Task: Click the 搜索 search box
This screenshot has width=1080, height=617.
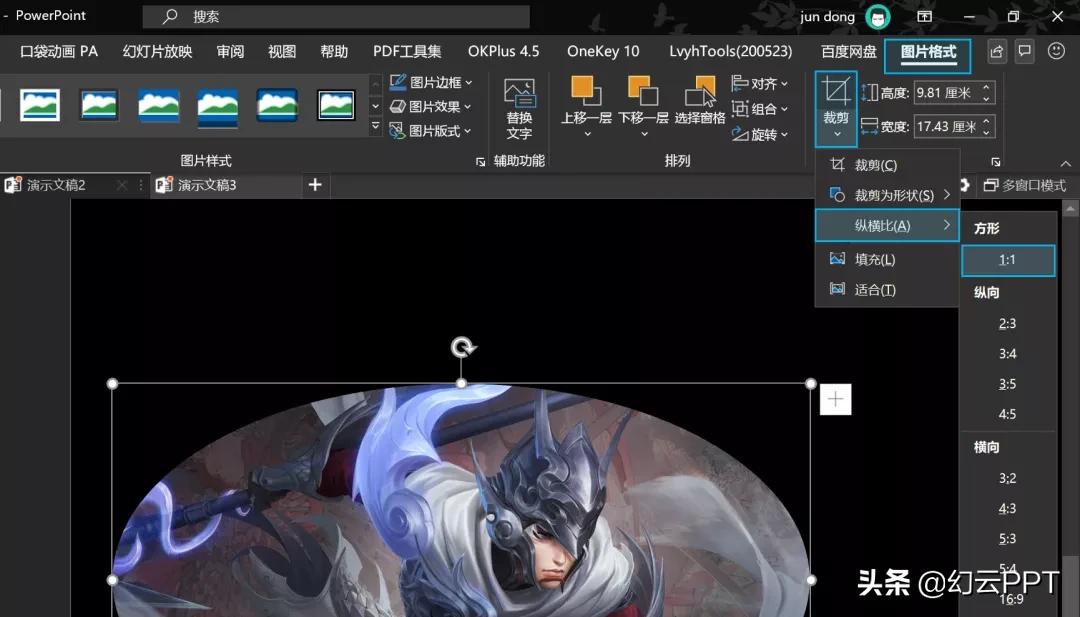Action: click(x=336, y=17)
